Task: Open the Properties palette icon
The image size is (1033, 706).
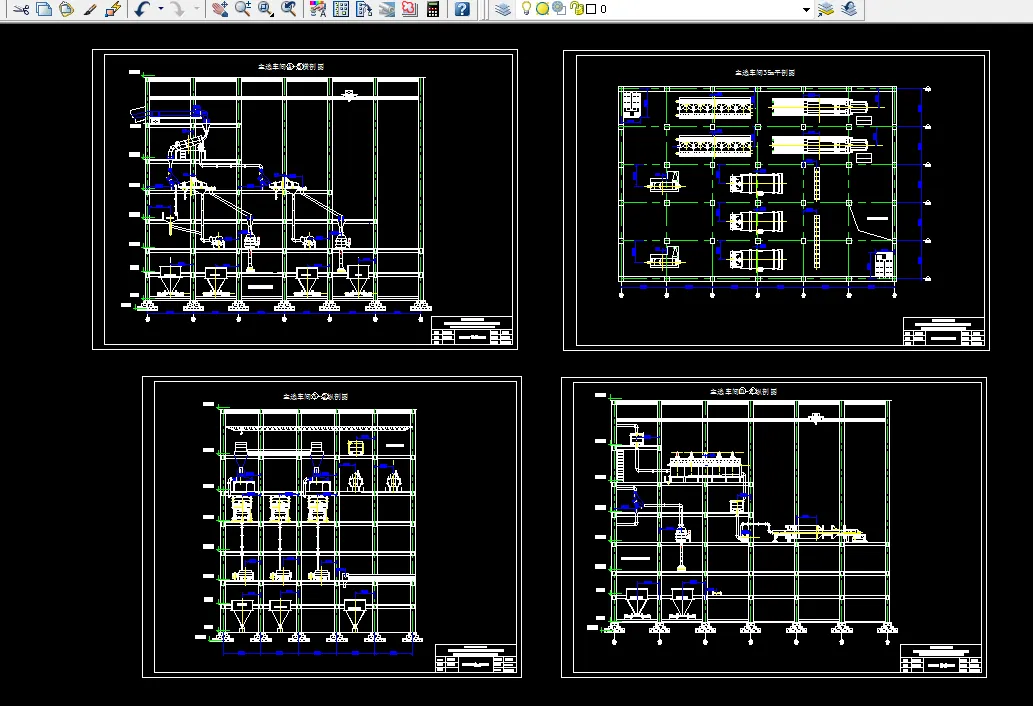Action: pyautogui.click(x=318, y=9)
